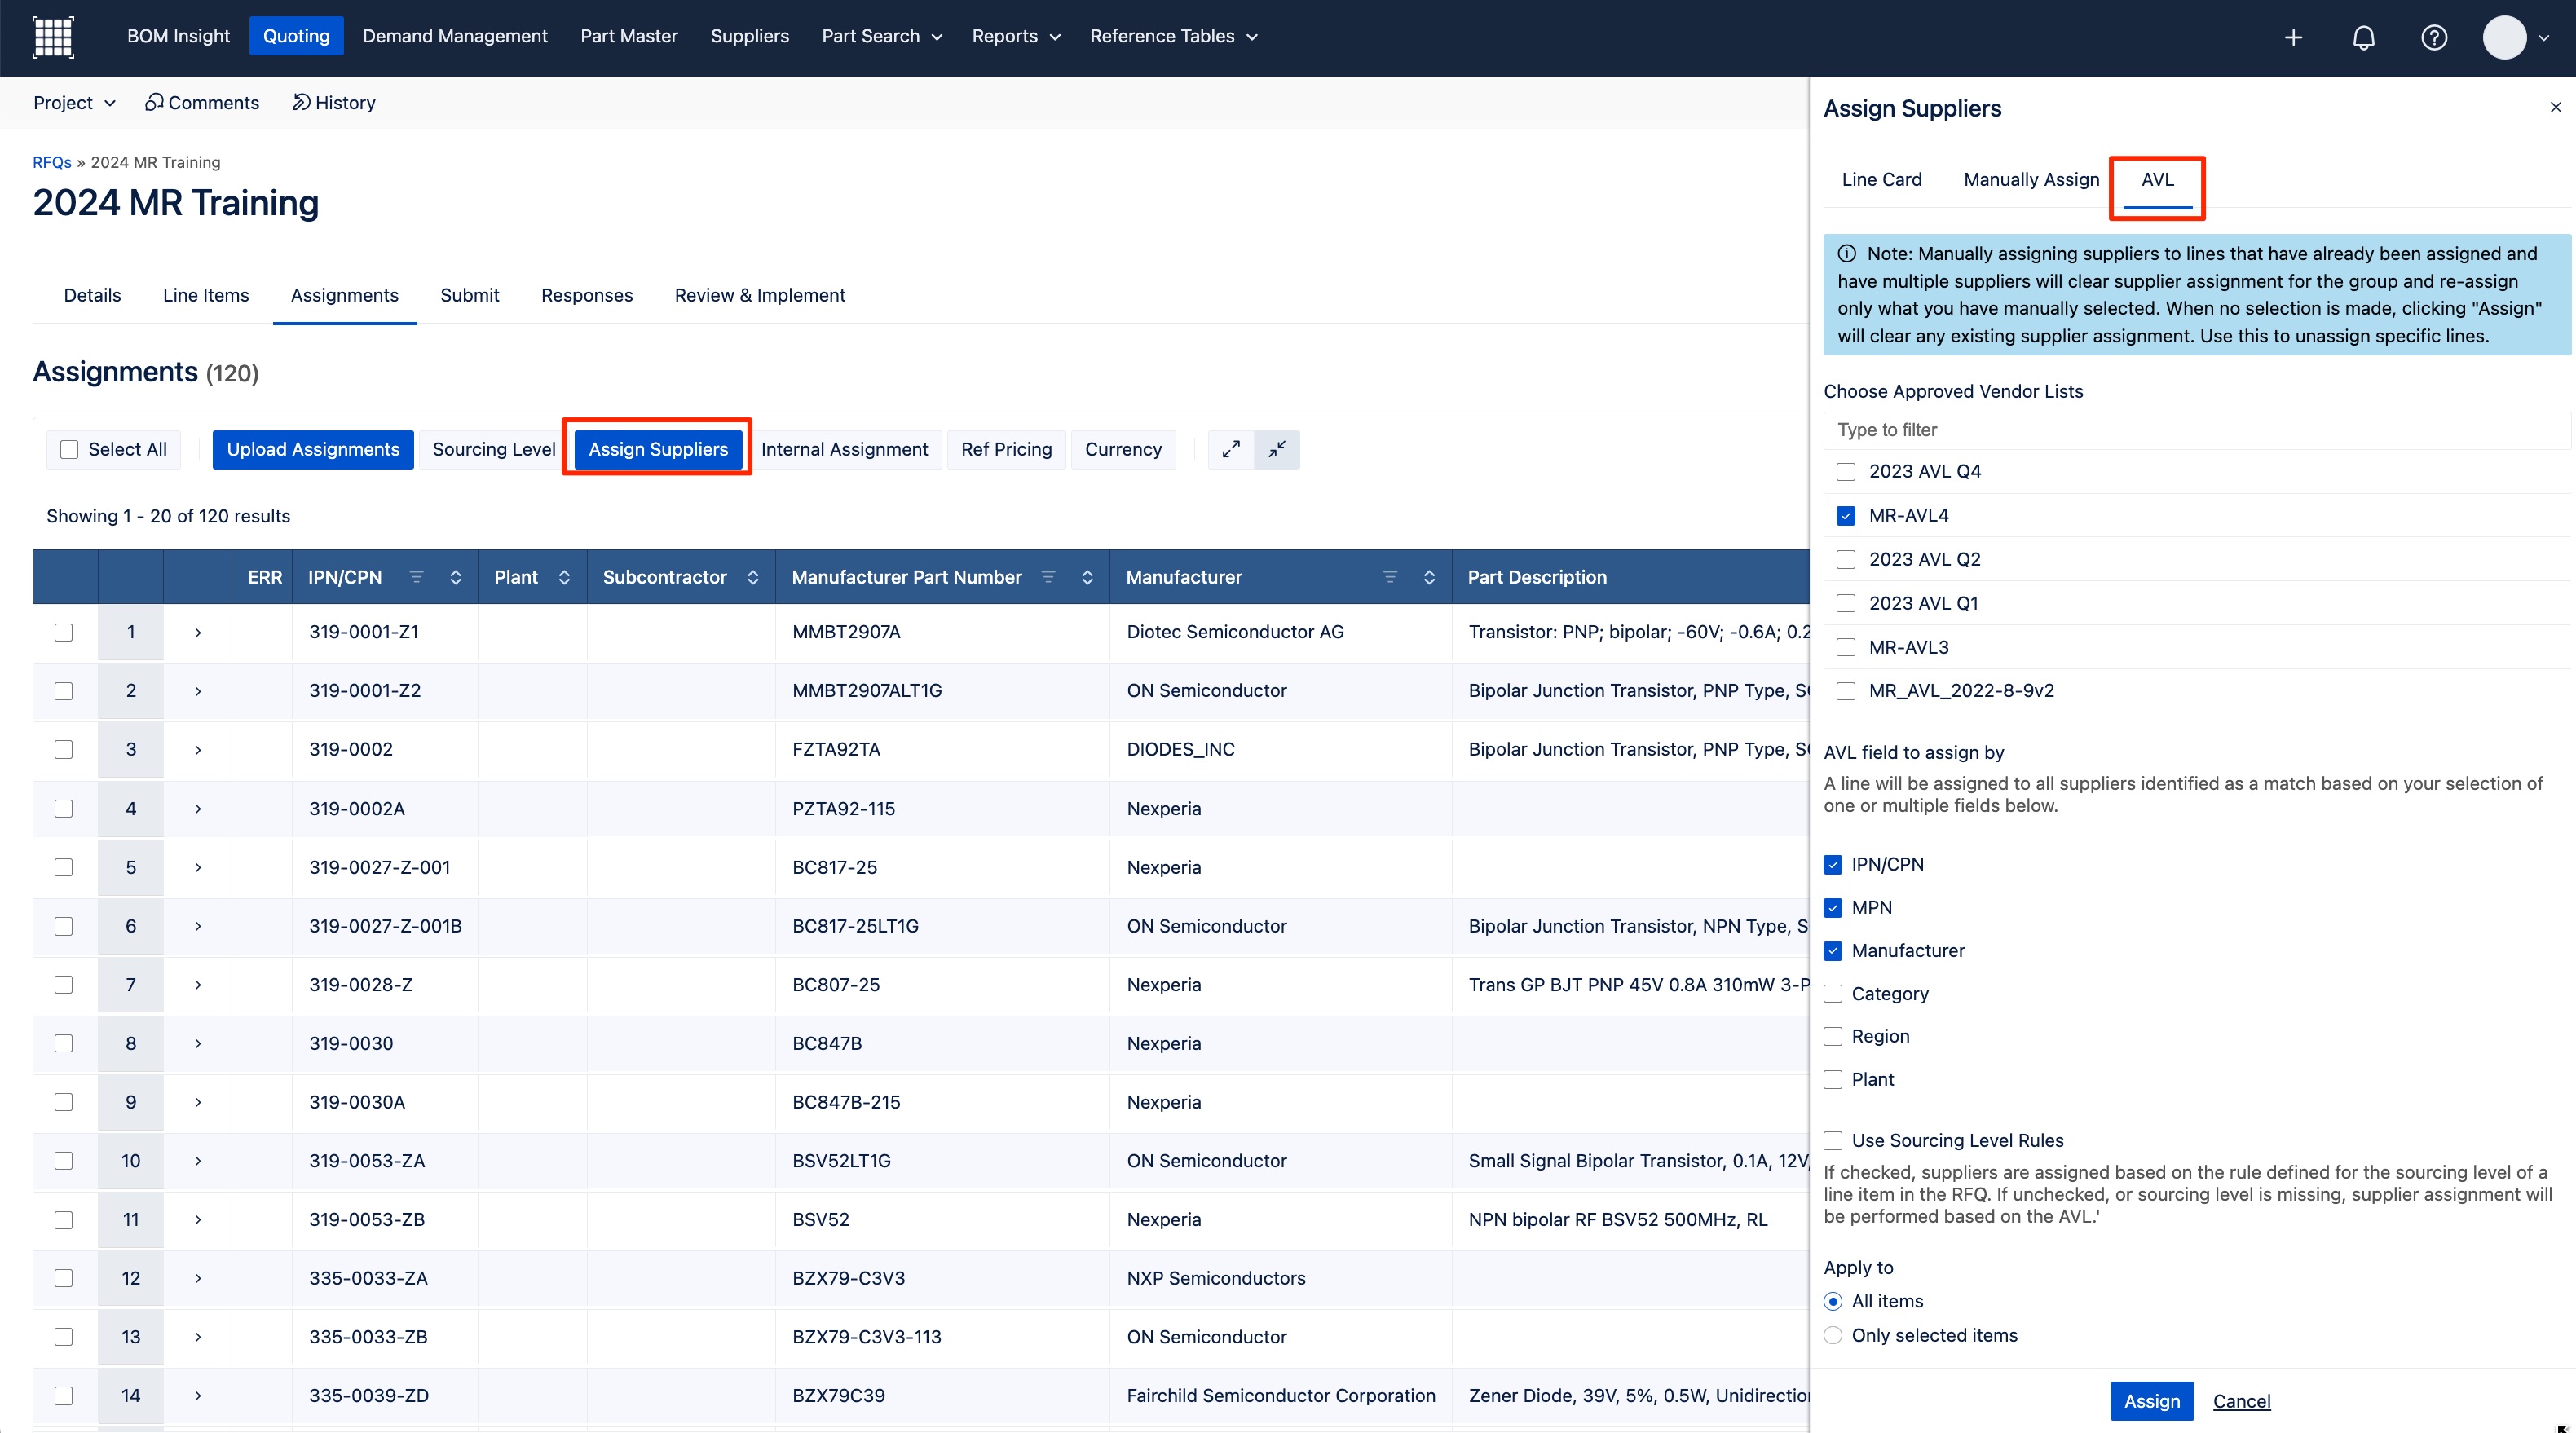
Task: Expand row 1 for 319-0001-Z1
Action: (198, 632)
